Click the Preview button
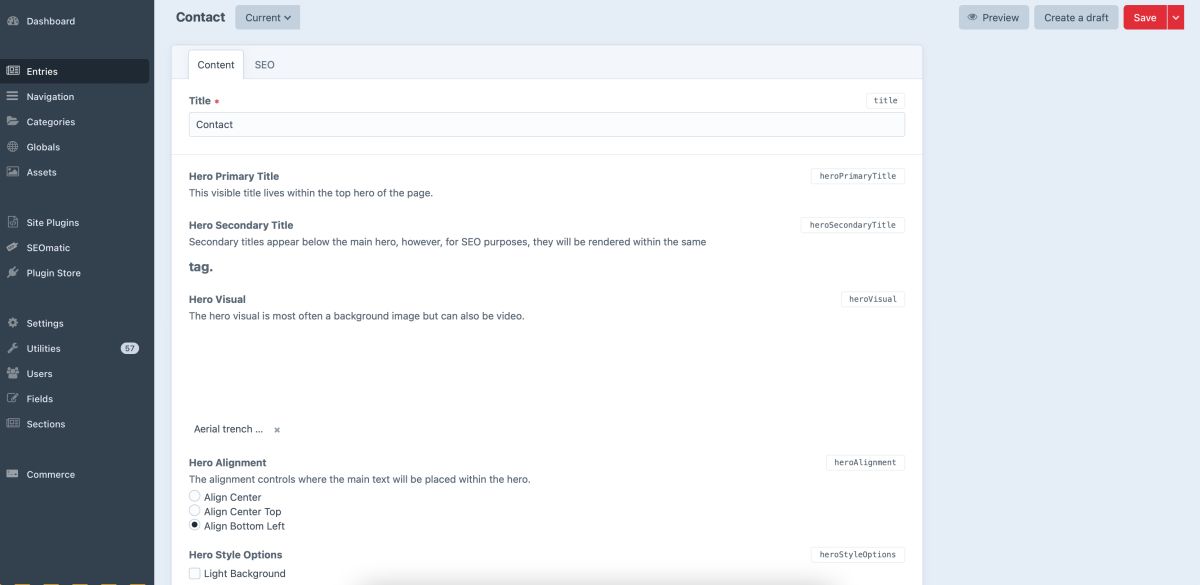The height and width of the screenshot is (585, 1200). pyautogui.click(x=993, y=17)
